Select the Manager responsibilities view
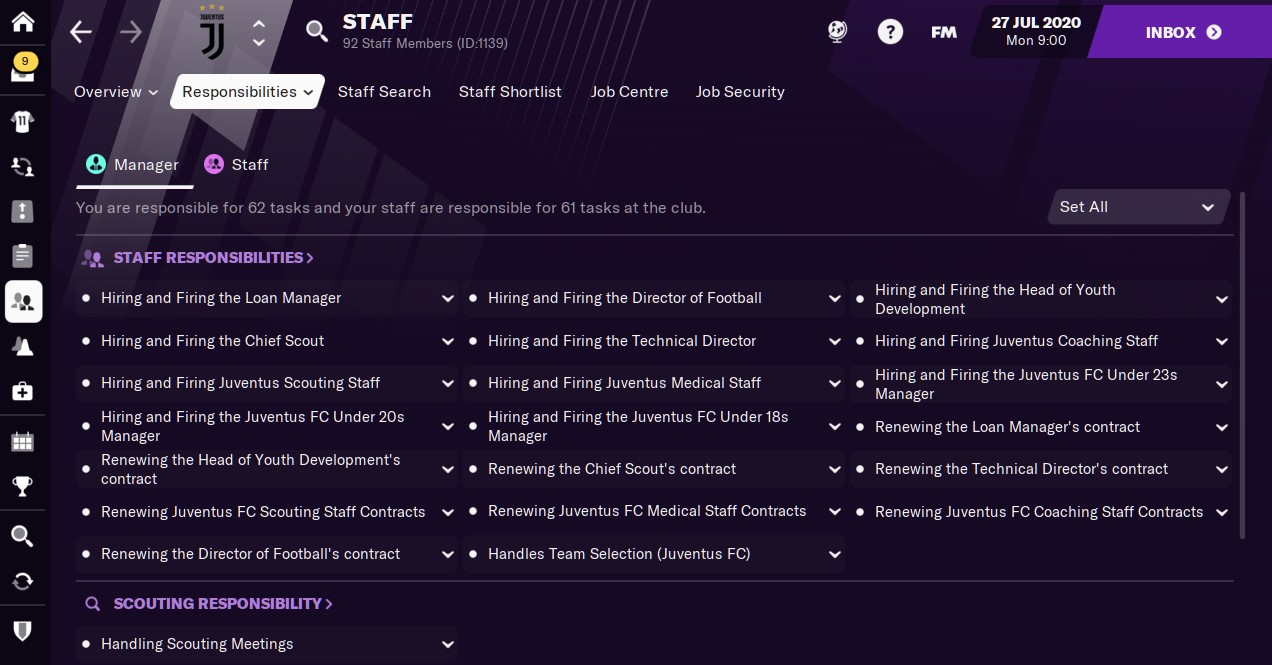The height and width of the screenshot is (665, 1272). (x=133, y=165)
